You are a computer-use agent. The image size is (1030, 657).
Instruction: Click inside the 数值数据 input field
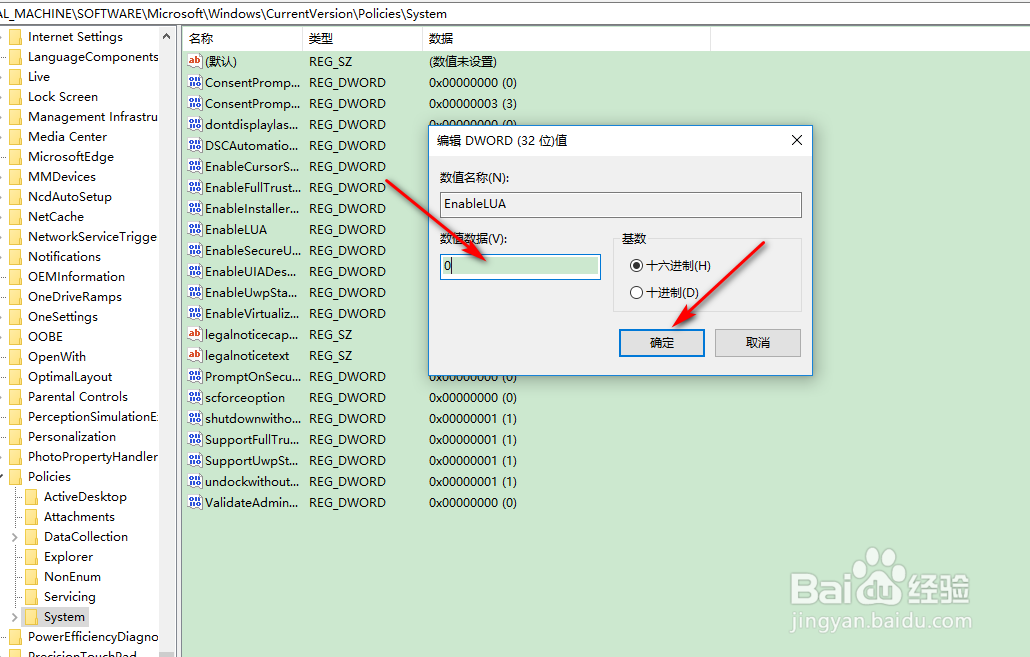(519, 266)
